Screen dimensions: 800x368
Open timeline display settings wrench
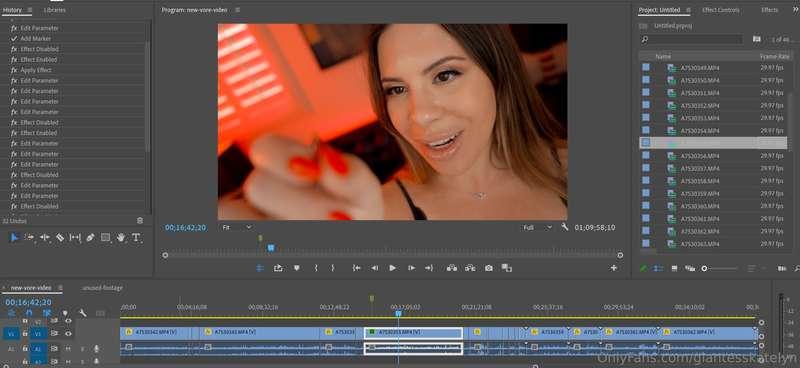click(x=83, y=313)
